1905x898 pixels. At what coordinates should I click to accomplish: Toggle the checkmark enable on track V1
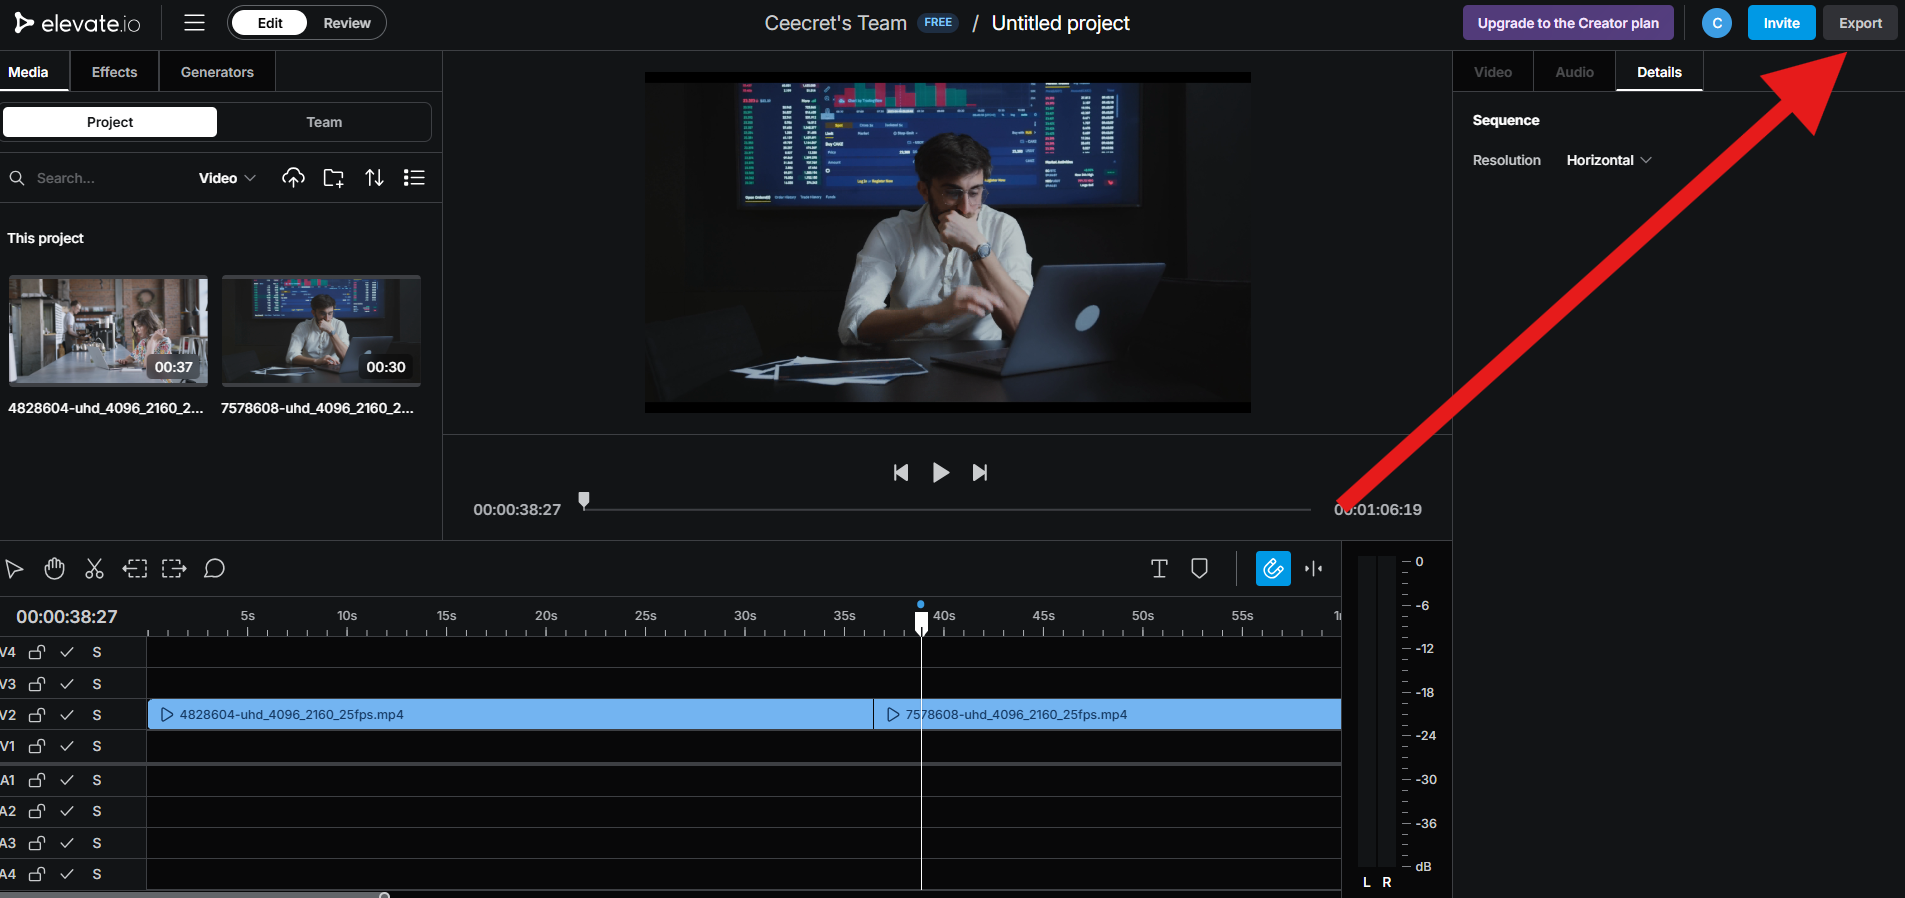coord(67,746)
